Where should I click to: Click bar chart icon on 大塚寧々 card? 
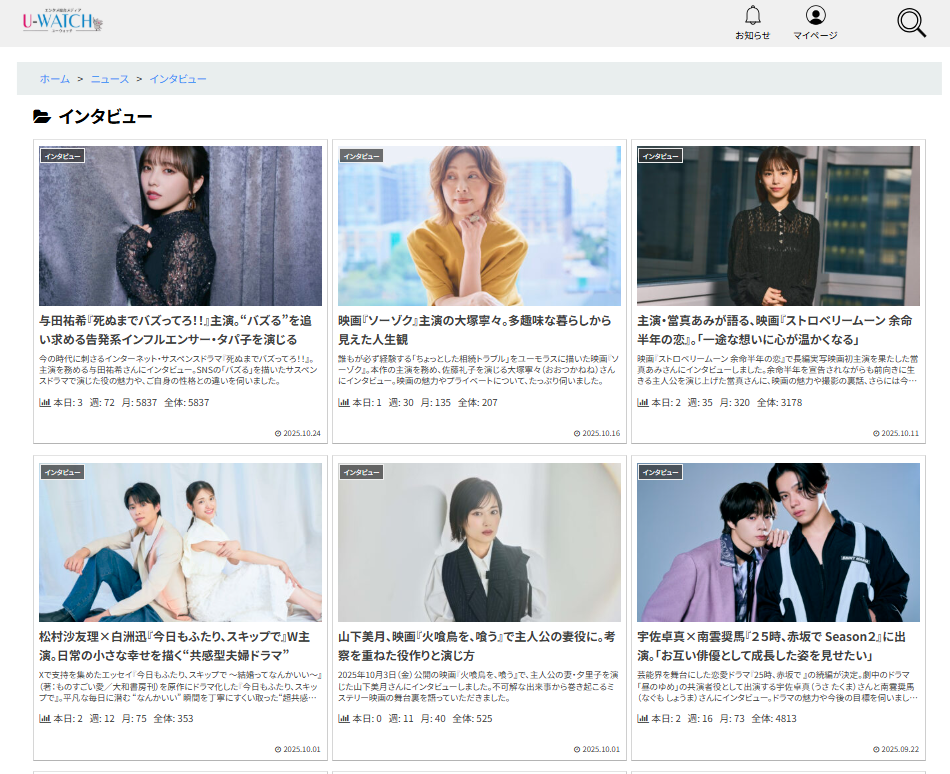coord(344,402)
